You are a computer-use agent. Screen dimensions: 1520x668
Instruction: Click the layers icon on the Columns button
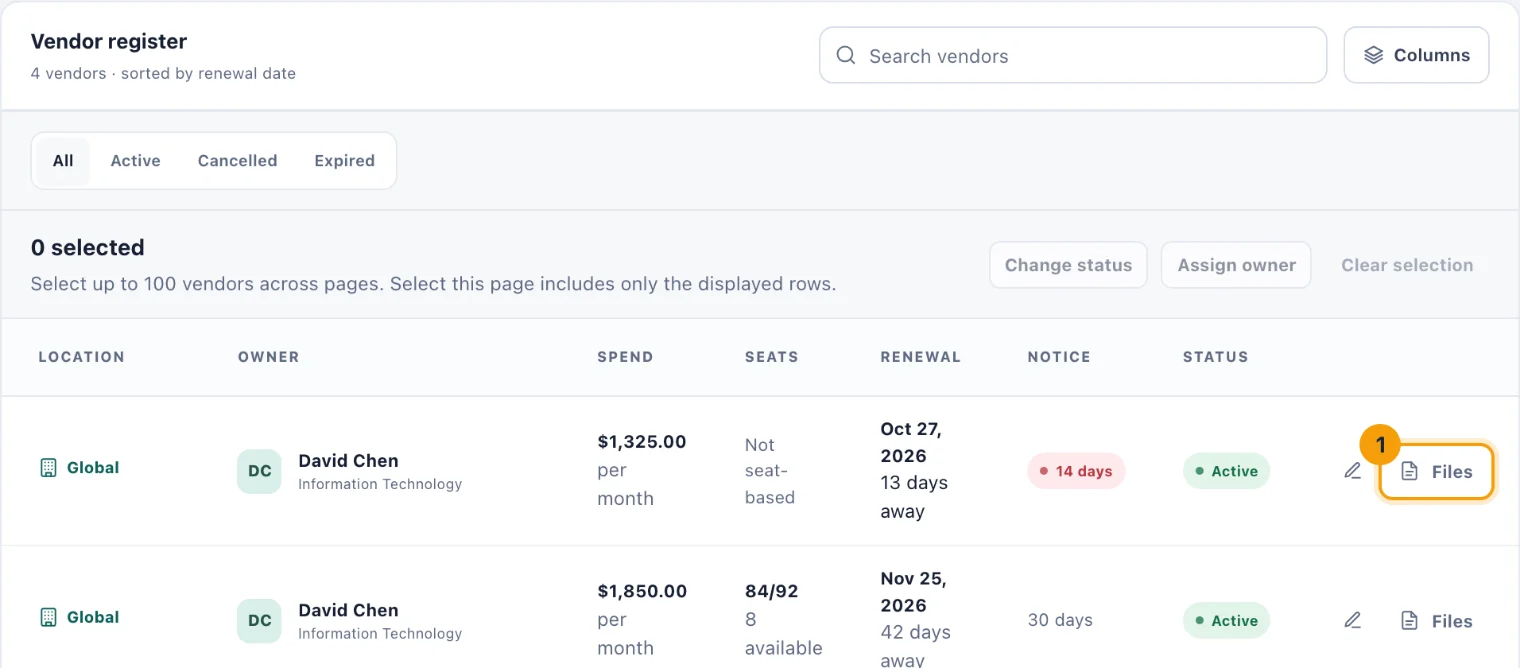(x=1374, y=55)
